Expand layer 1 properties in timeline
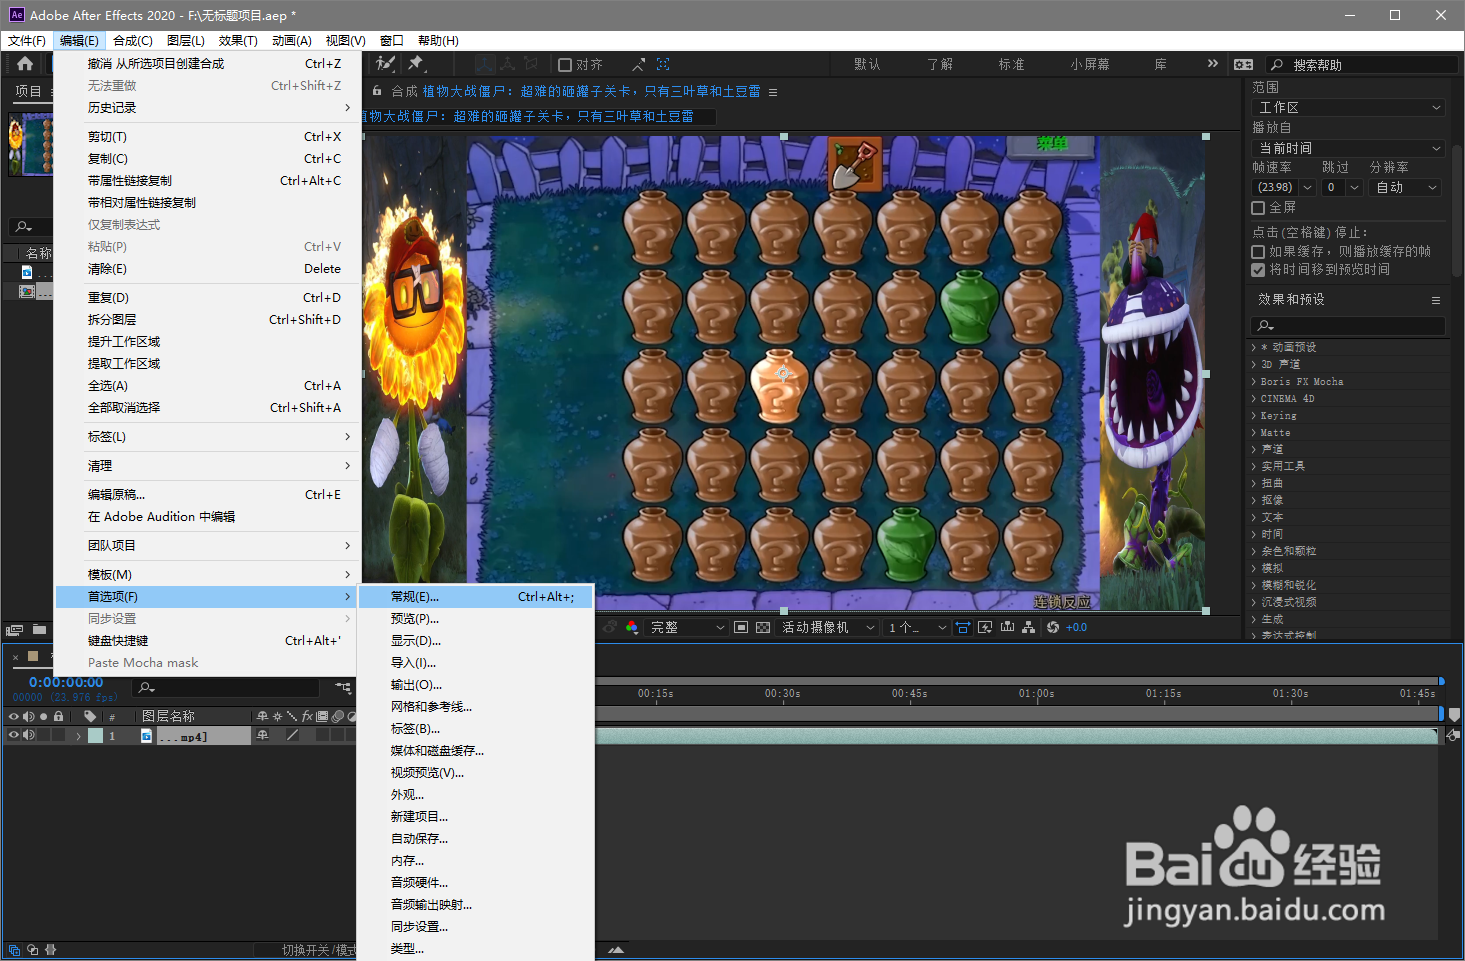 (78, 736)
